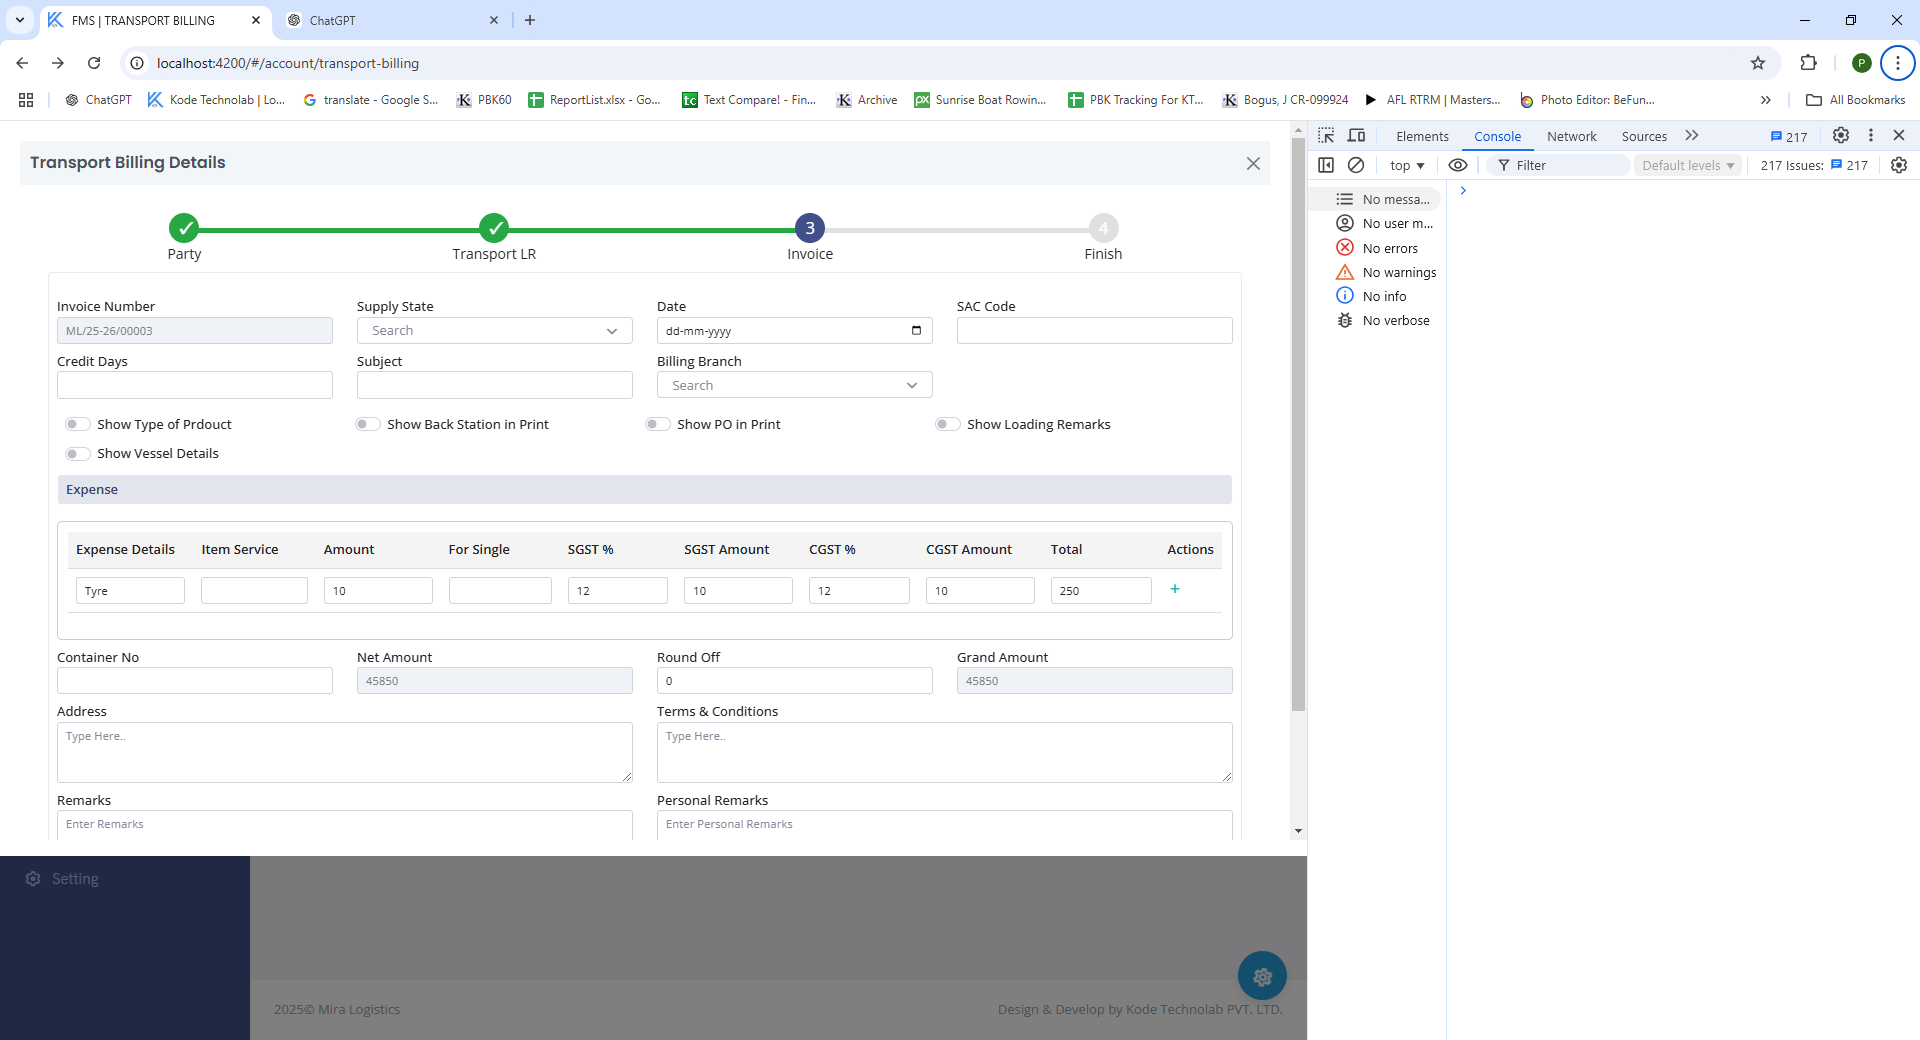Expand the Billing Branch dropdown
Screen dimensions: 1920x1040
pos(794,385)
